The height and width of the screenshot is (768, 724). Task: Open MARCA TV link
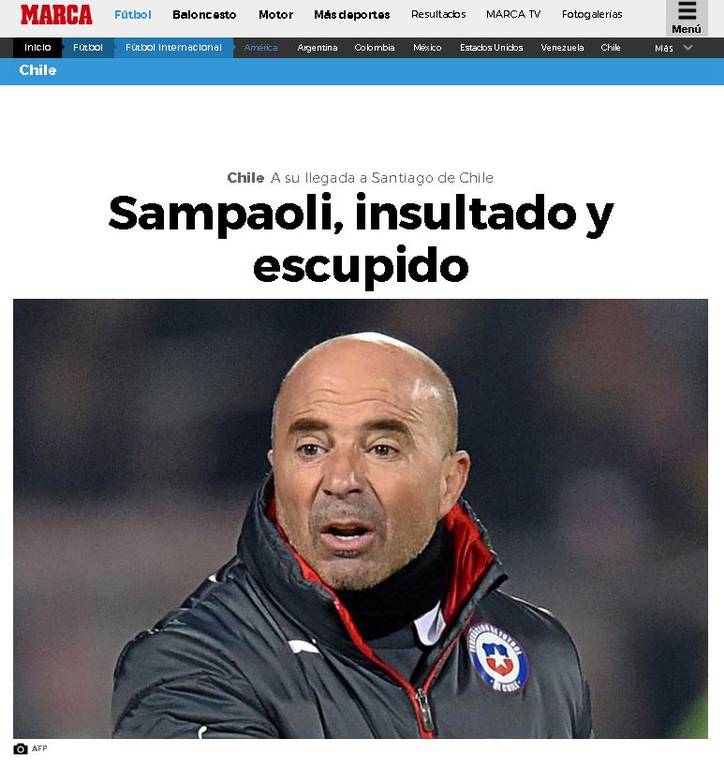pyautogui.click(x=513, y=15)
